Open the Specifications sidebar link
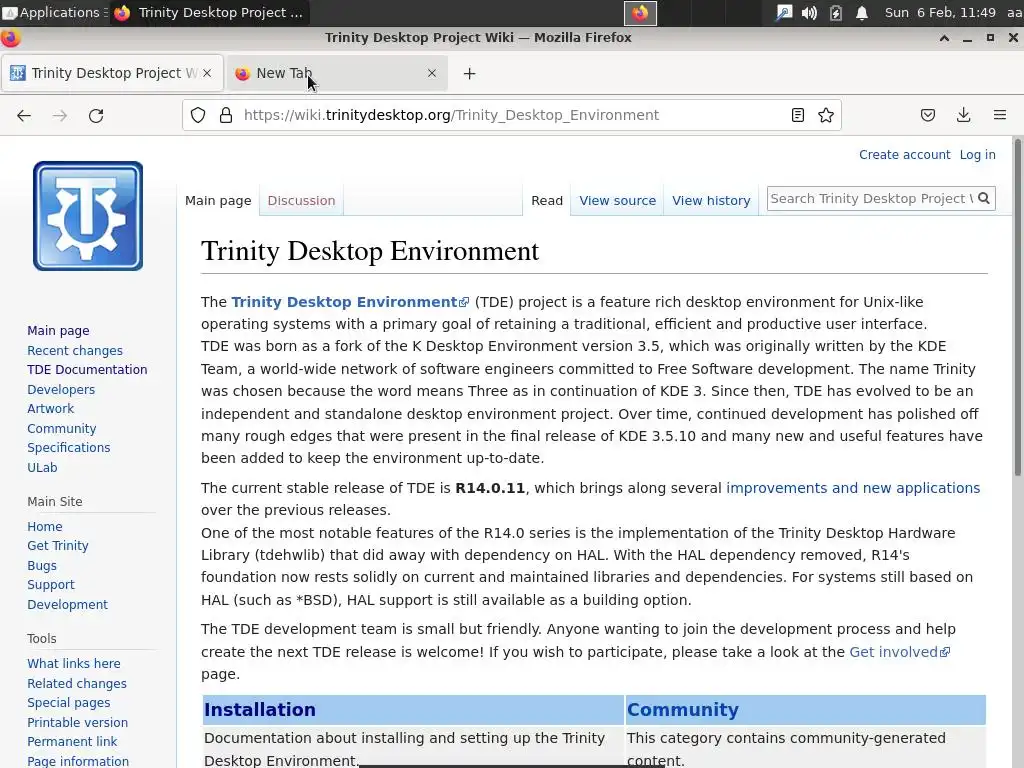This screenshot has width=1024, height=768. click(x=69, y=448)
